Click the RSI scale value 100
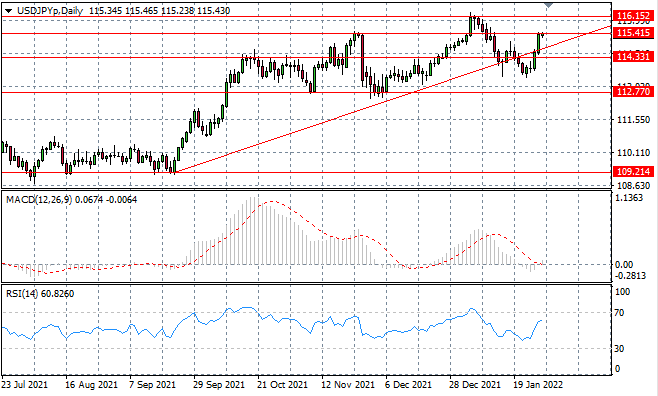Viewport: 658px width, 396px height. point(622,292)
